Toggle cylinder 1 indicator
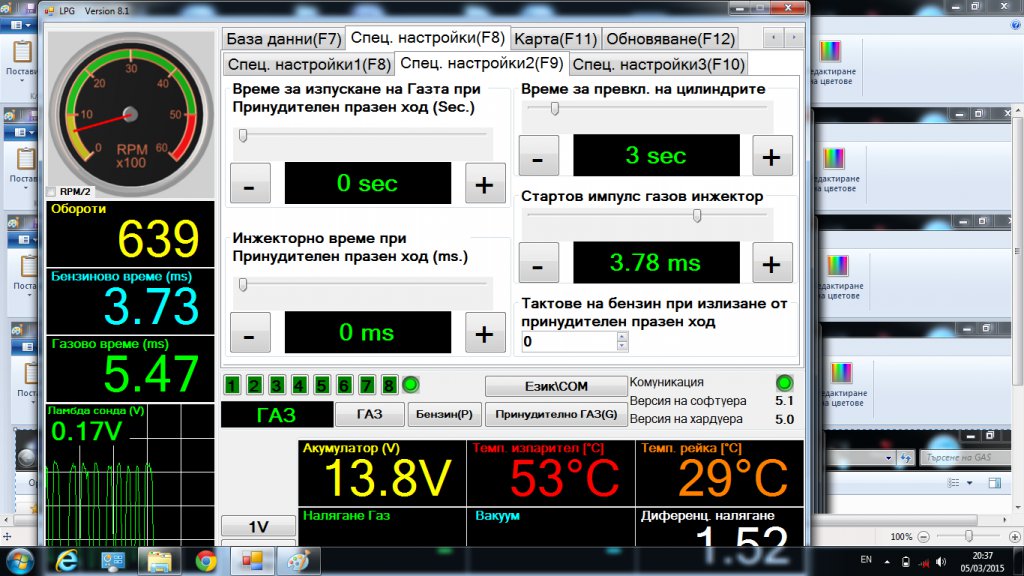Screen dimensions: 1024x576 232,385
